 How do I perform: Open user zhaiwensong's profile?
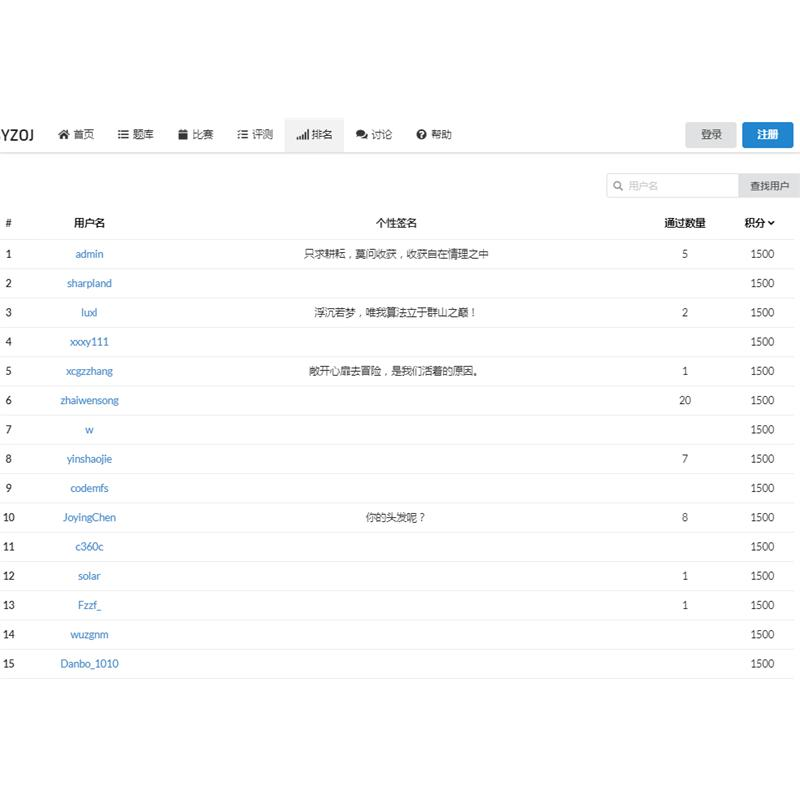[x=89, y=401]
